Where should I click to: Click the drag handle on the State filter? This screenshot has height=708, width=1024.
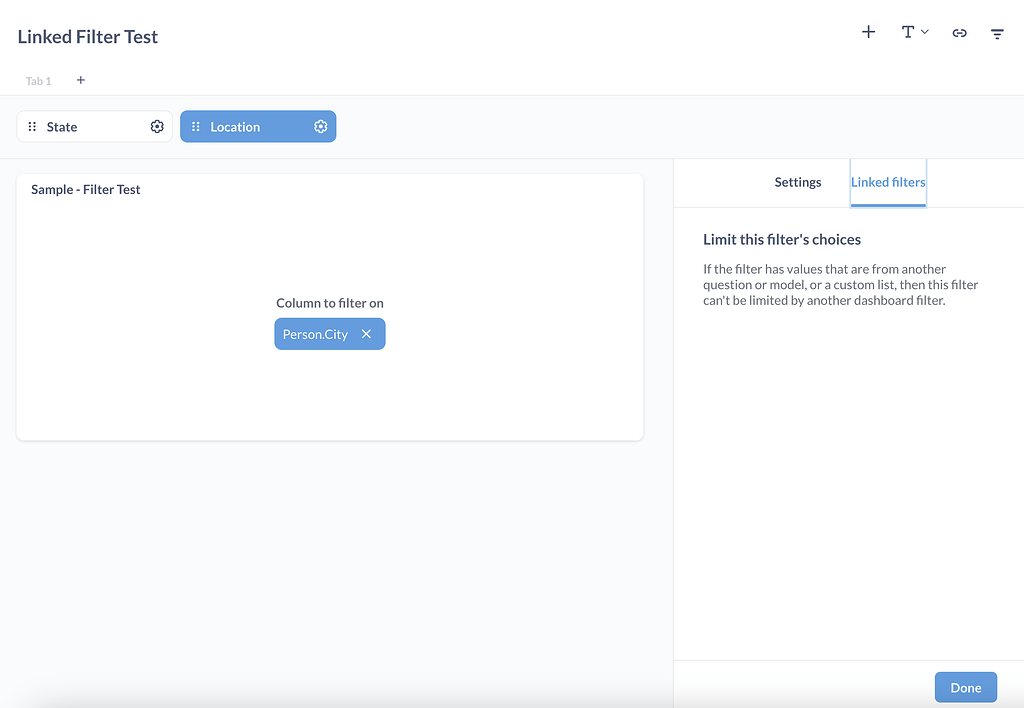point(33,126)
